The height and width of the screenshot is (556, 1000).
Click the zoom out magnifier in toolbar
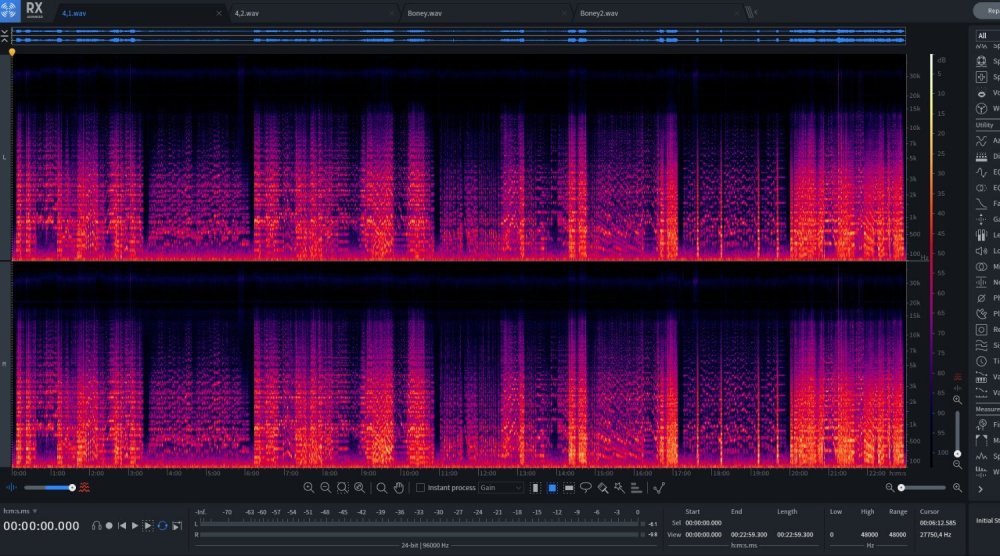(325, 488)
